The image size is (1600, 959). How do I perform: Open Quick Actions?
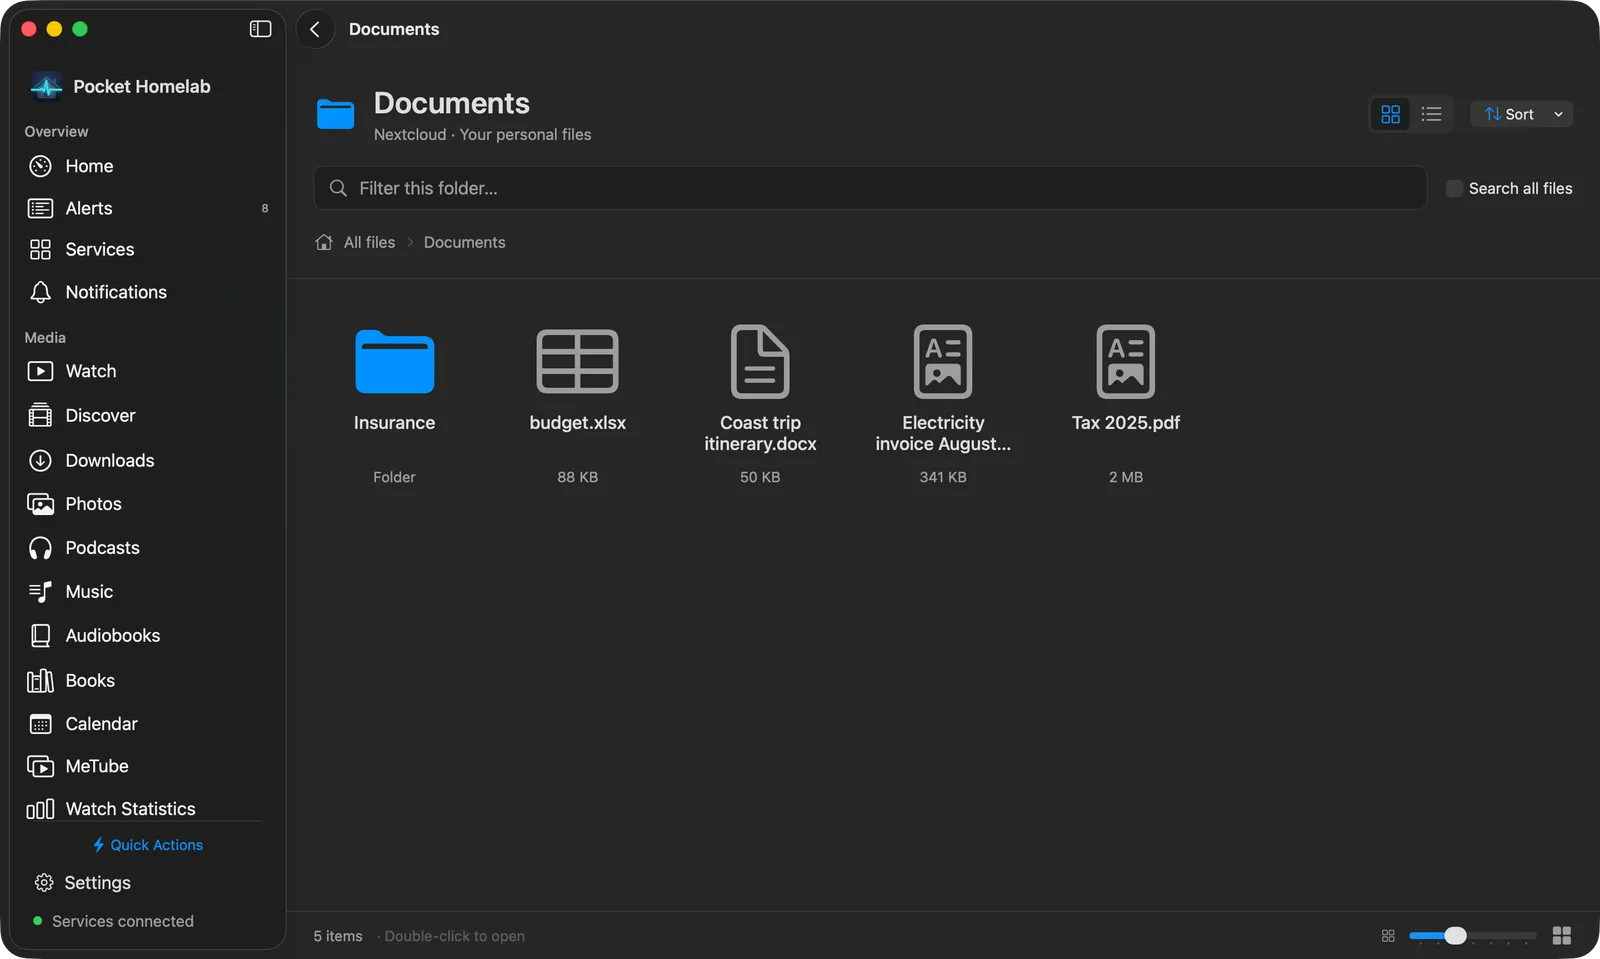point(148,845)
